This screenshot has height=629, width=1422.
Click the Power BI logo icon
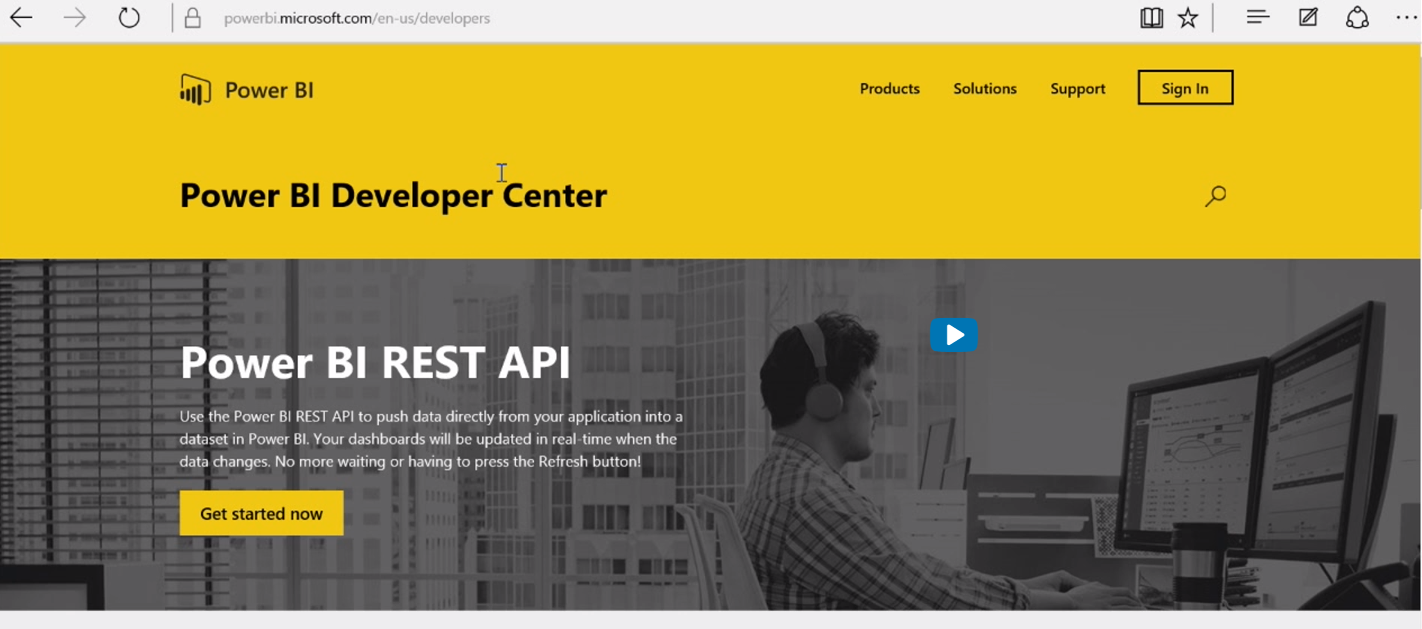[x=195, y=89]
